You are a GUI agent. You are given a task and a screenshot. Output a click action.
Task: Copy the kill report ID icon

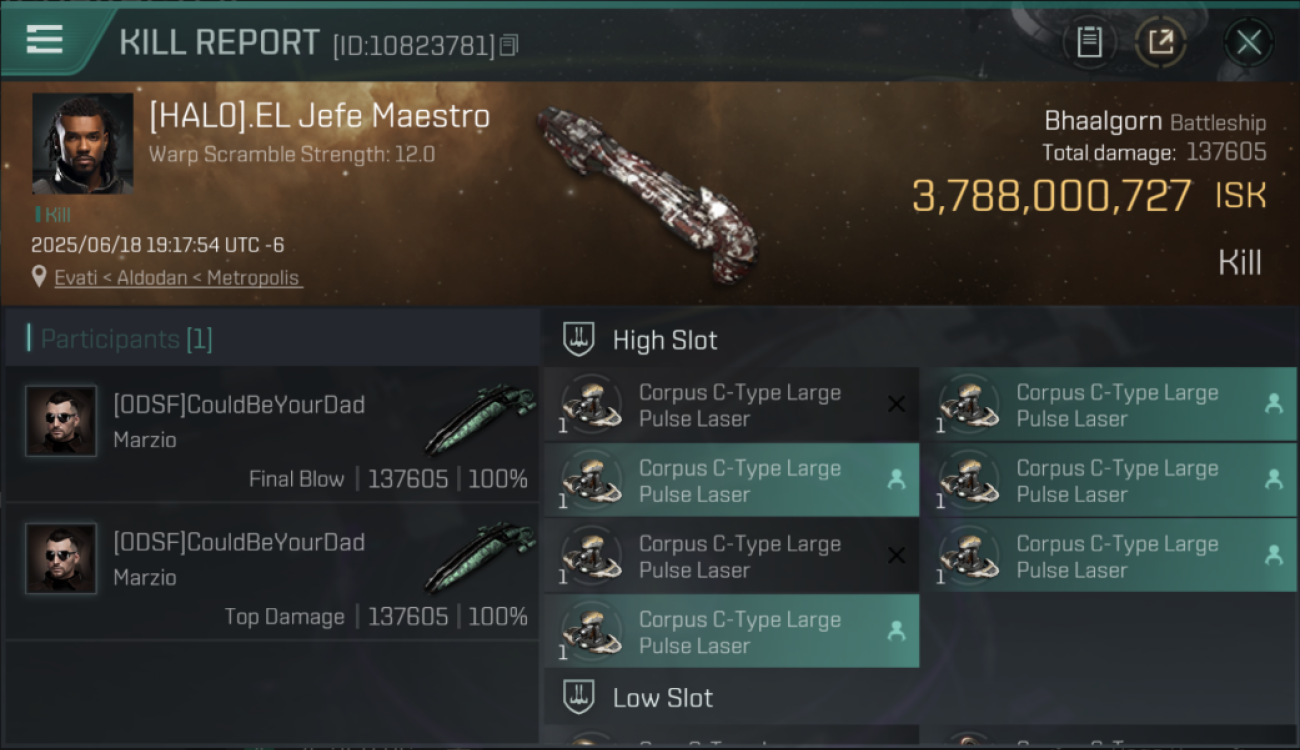point(509,45)
